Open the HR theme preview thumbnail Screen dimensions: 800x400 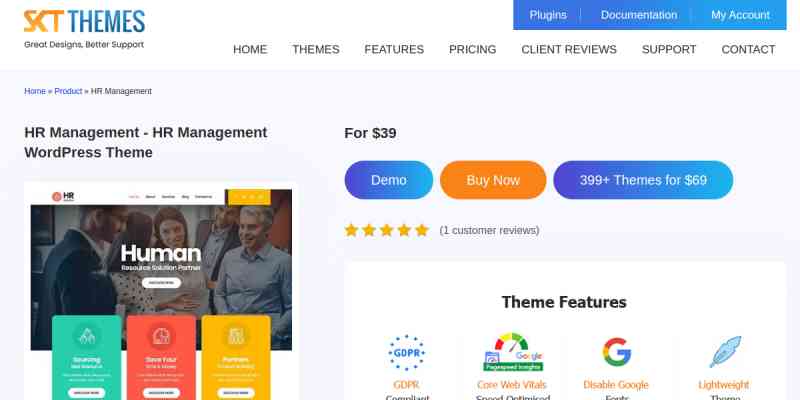pos(161,290)
